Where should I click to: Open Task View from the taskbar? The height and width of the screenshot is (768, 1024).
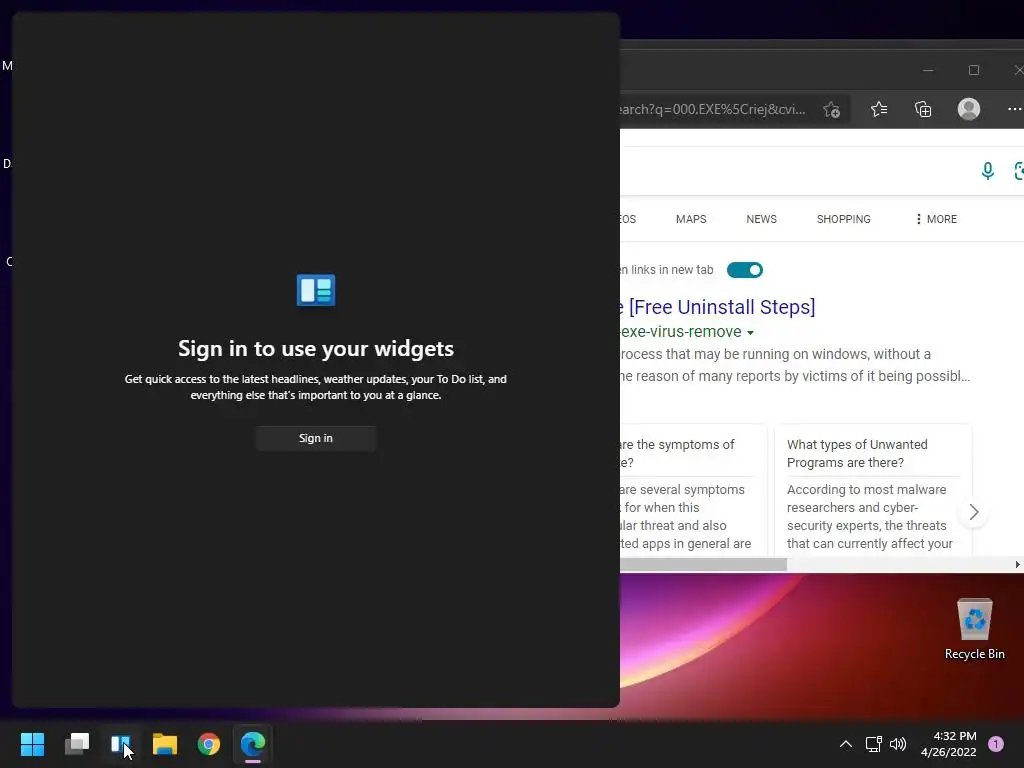[77, 744]
